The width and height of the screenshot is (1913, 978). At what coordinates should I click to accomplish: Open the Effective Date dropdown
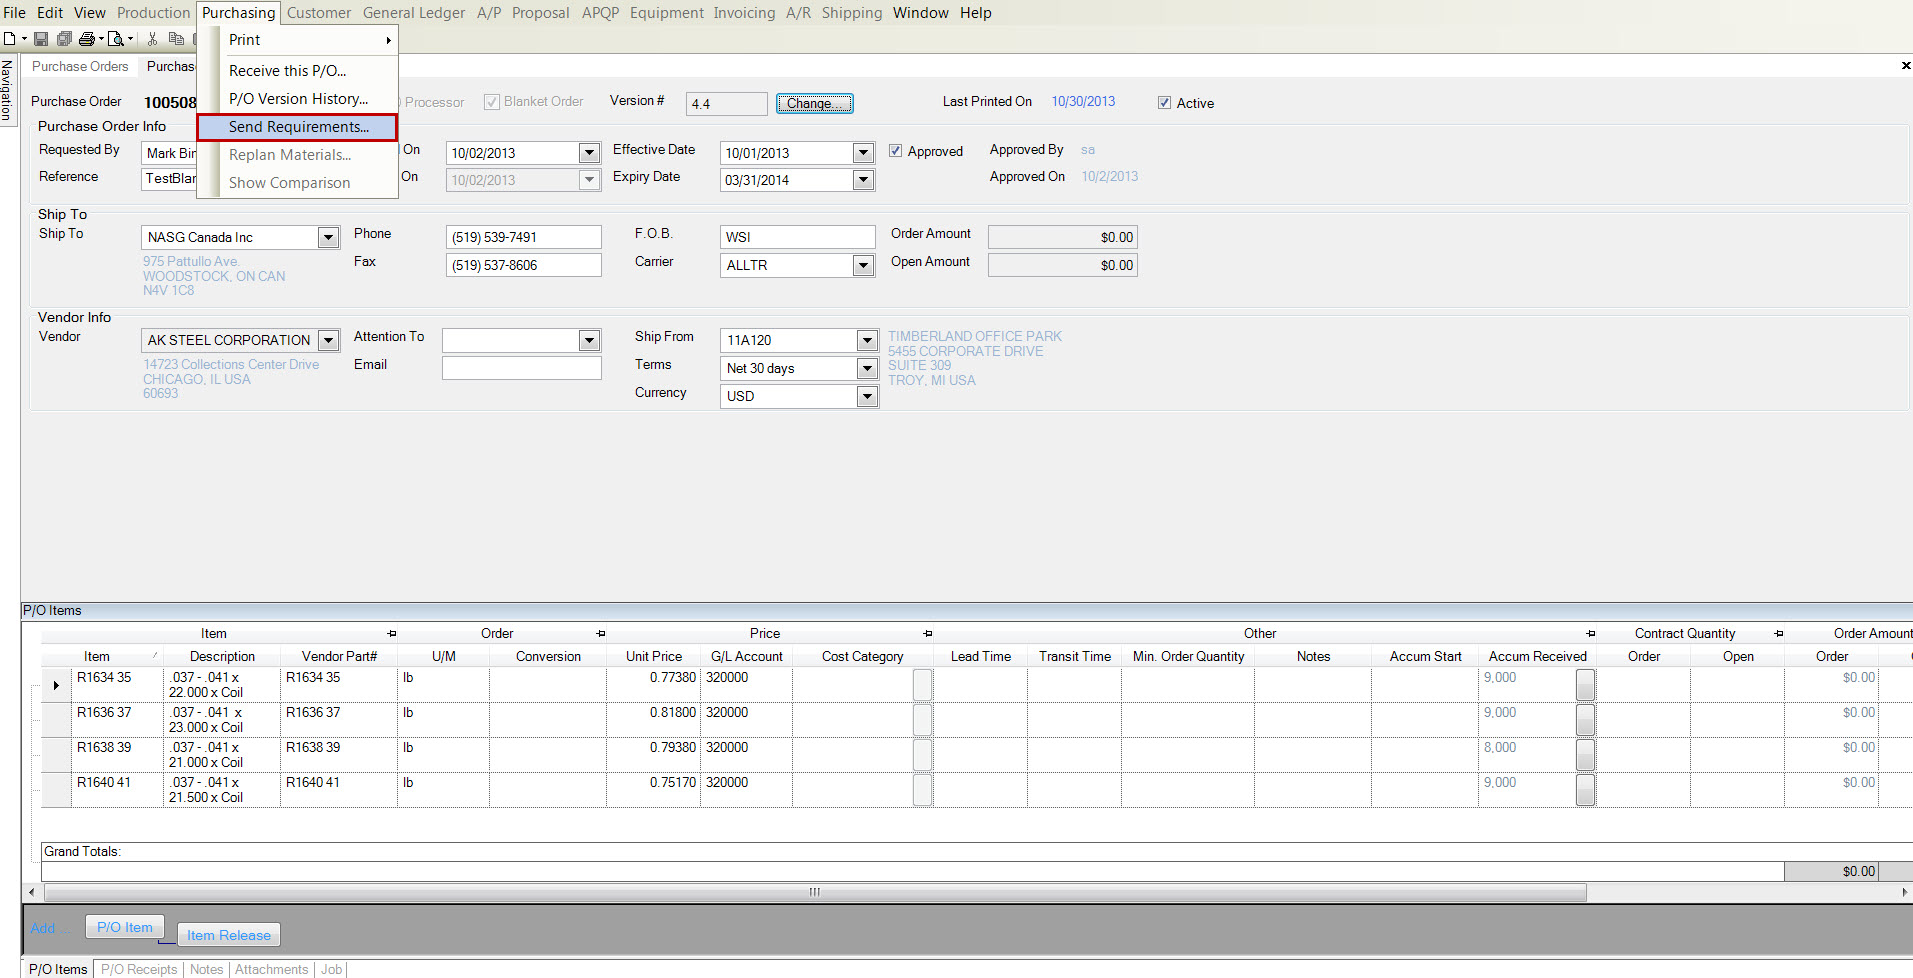[864, 153]
